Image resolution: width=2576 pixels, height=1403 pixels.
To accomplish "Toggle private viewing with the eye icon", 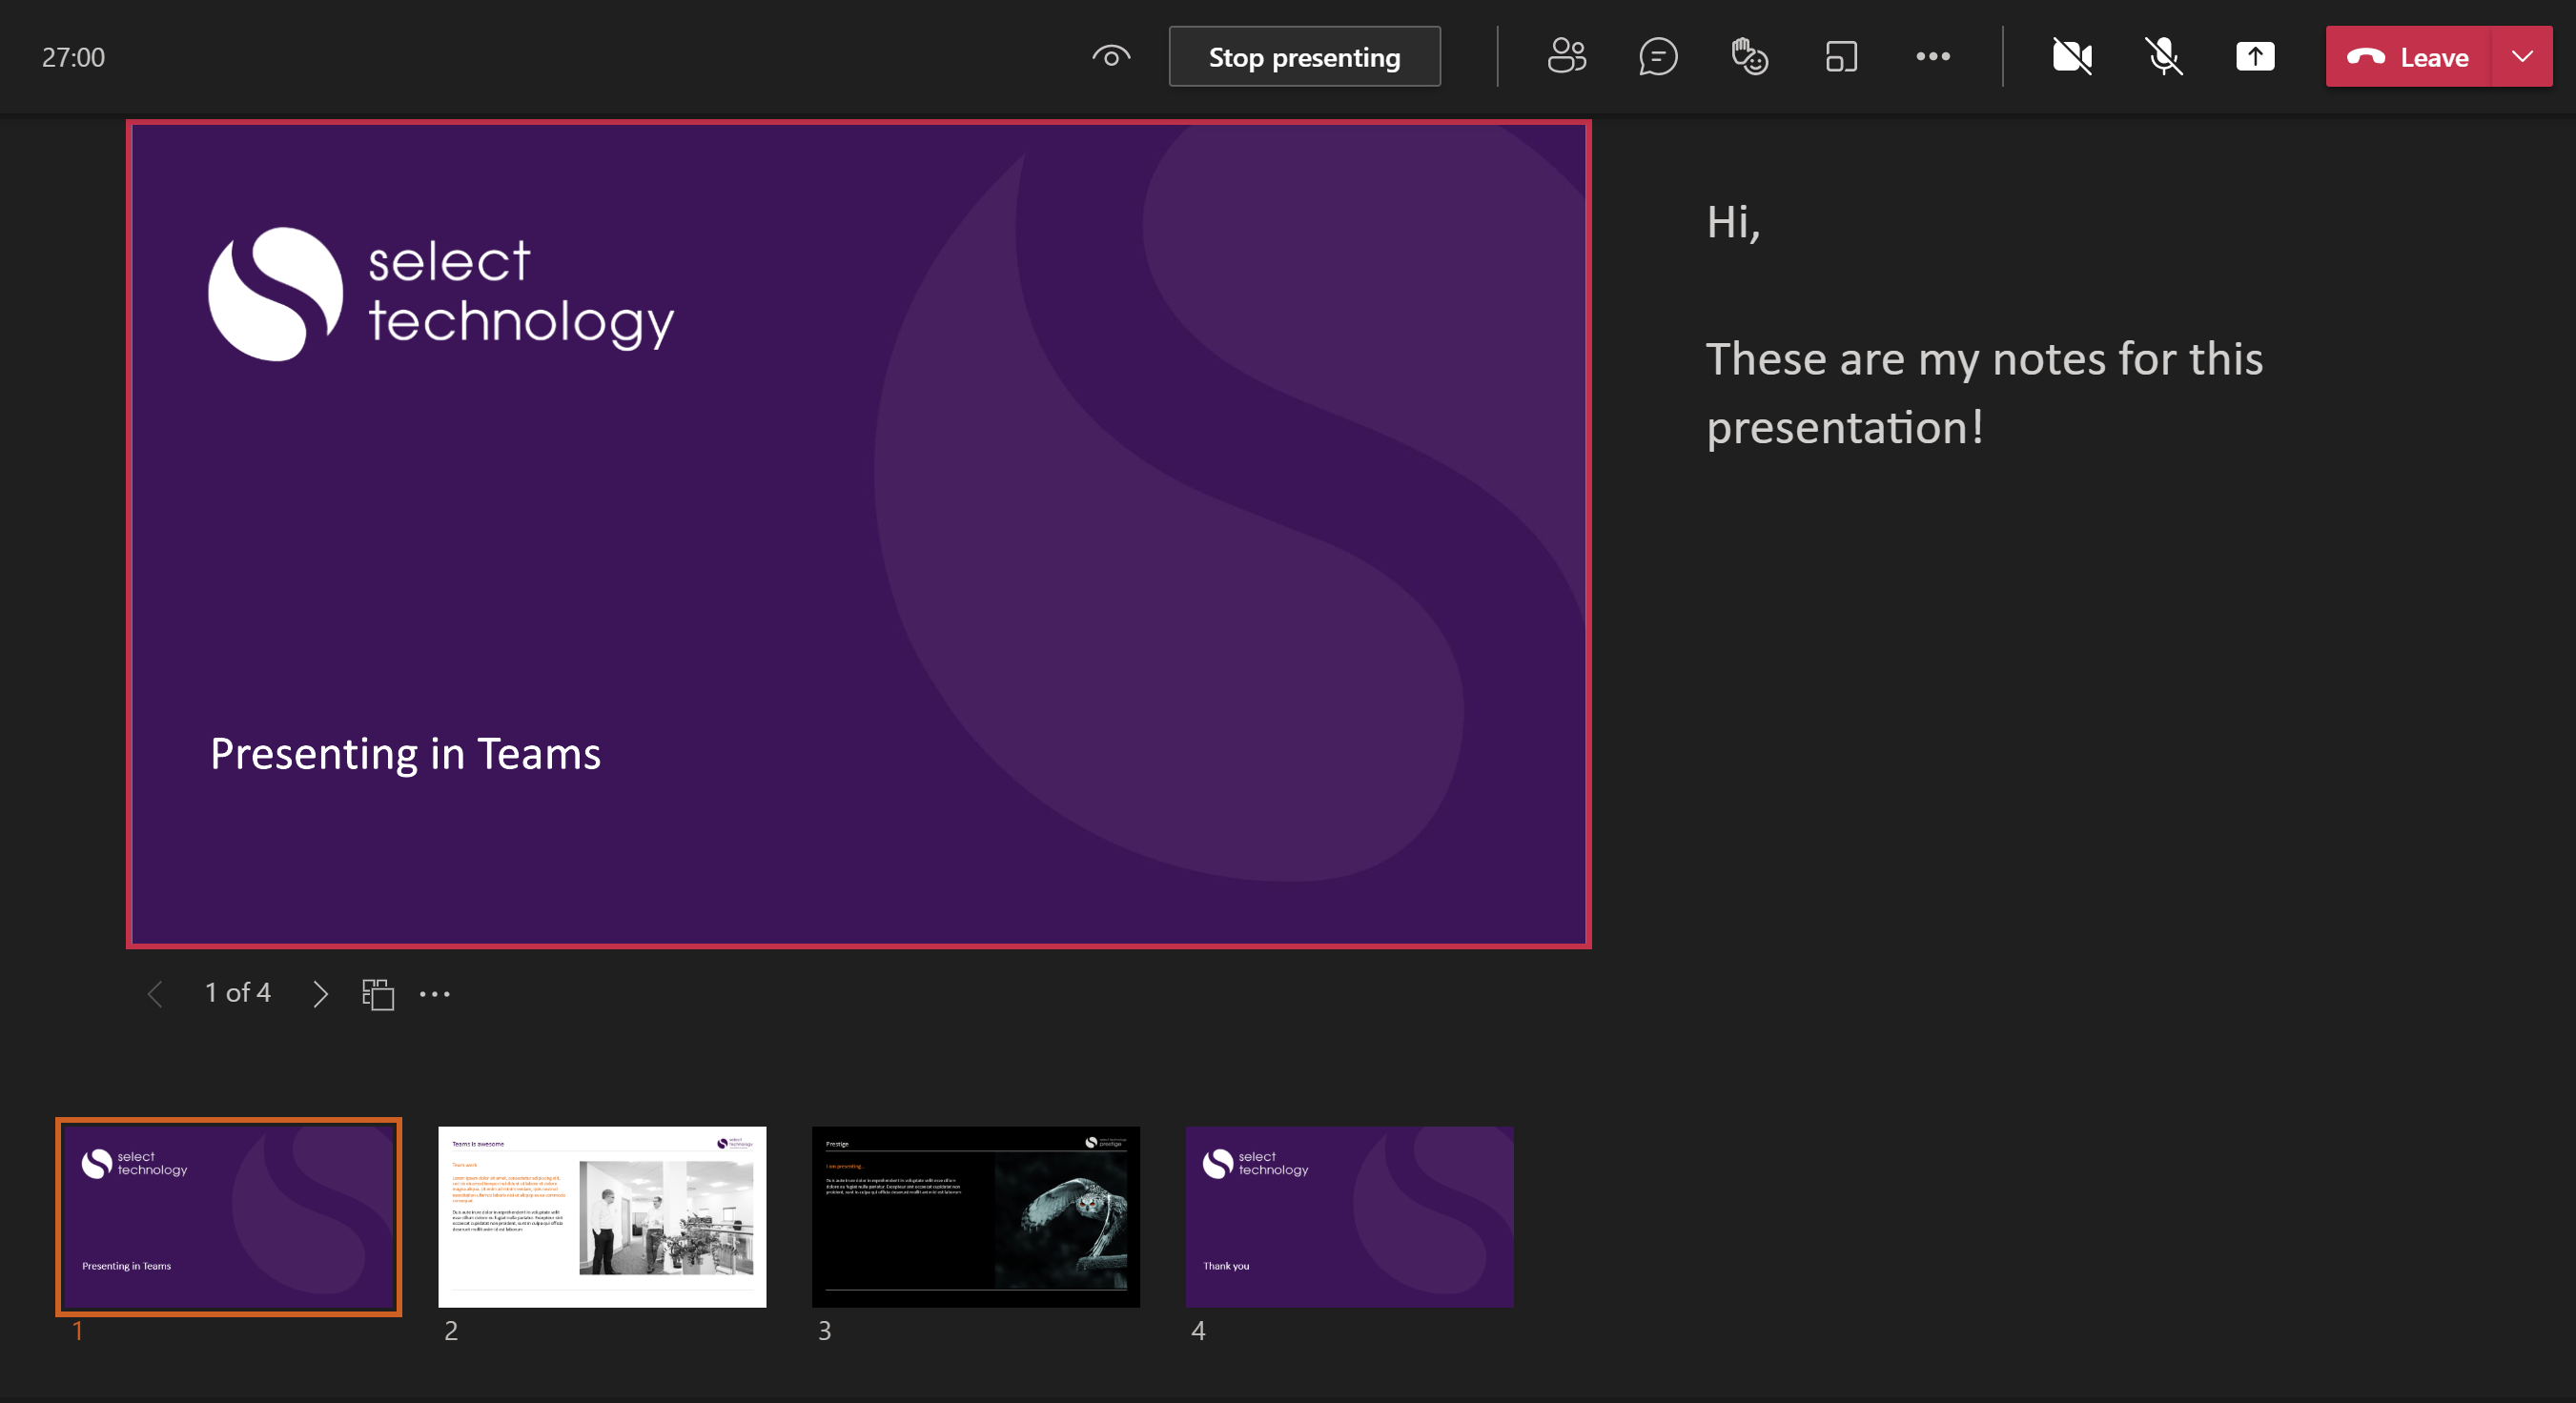I will [1111, 57].
